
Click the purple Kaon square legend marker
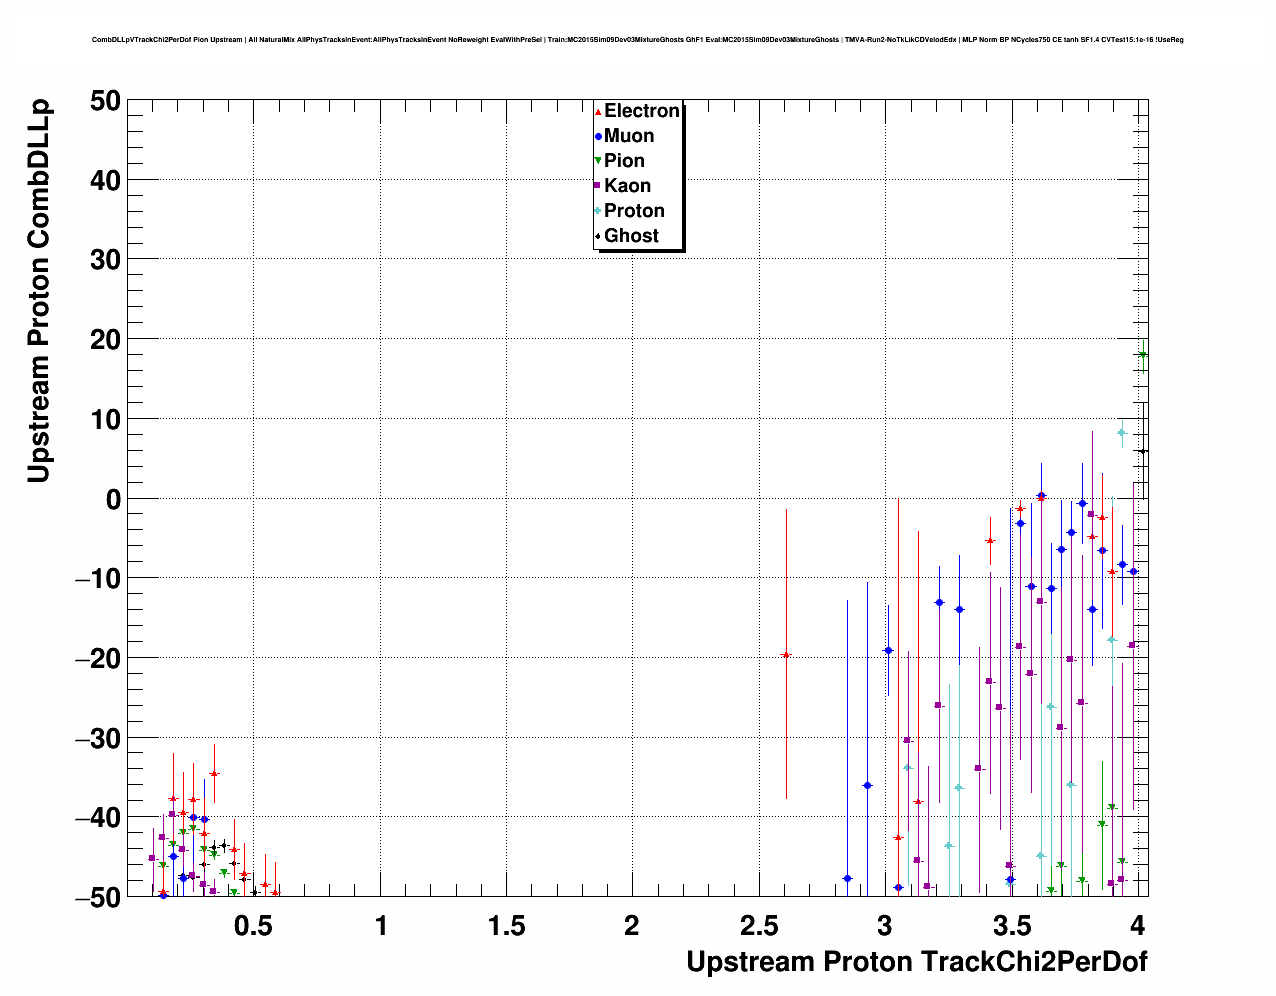[x=598, y=186]
